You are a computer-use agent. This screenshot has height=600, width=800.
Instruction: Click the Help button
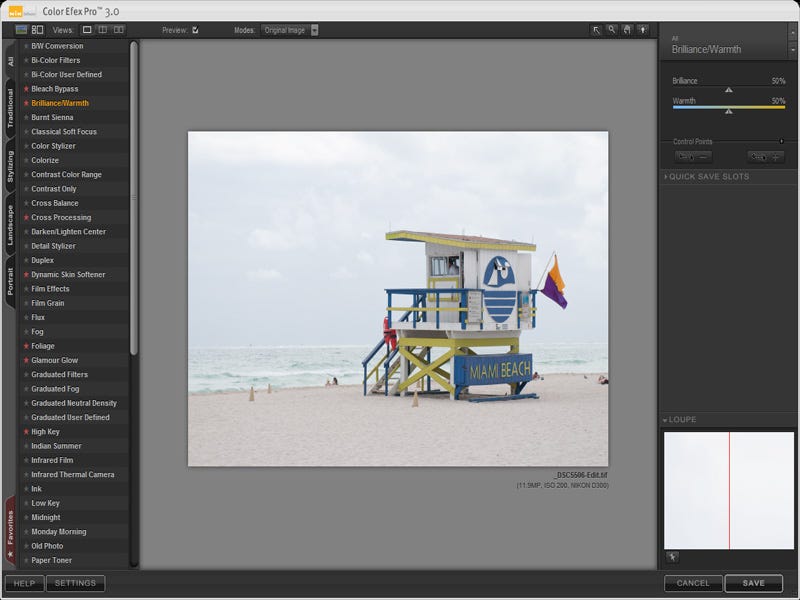[24, 583]
